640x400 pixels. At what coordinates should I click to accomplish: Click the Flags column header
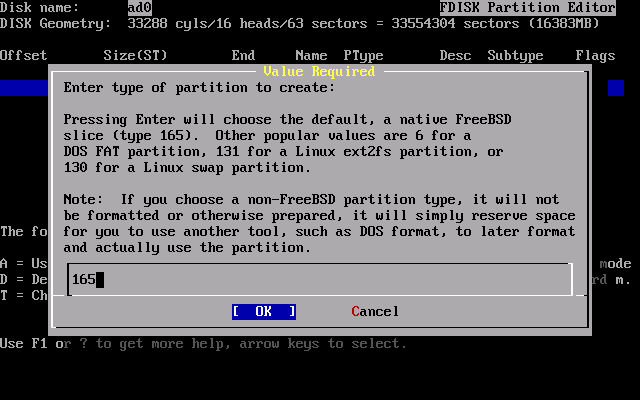595,55
